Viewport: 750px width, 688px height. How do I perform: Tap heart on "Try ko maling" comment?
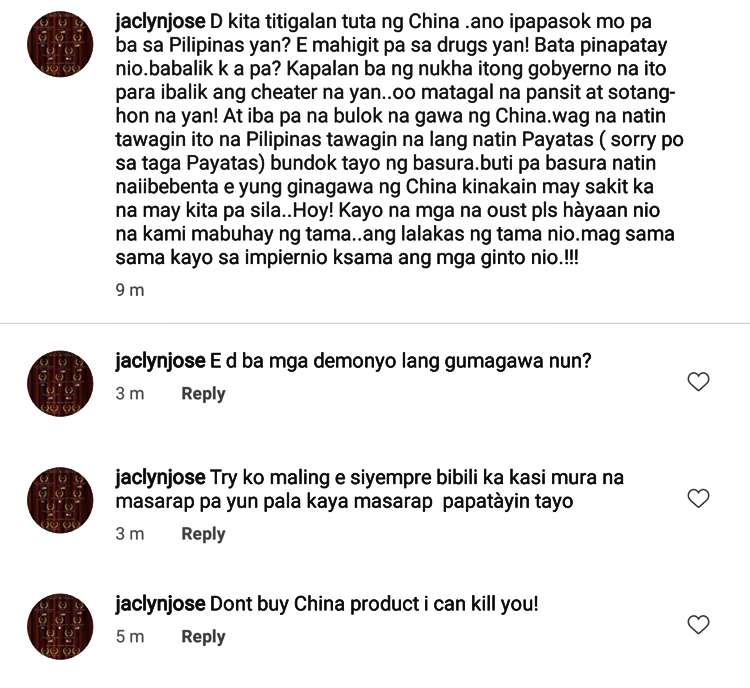(x=698, y=499)
